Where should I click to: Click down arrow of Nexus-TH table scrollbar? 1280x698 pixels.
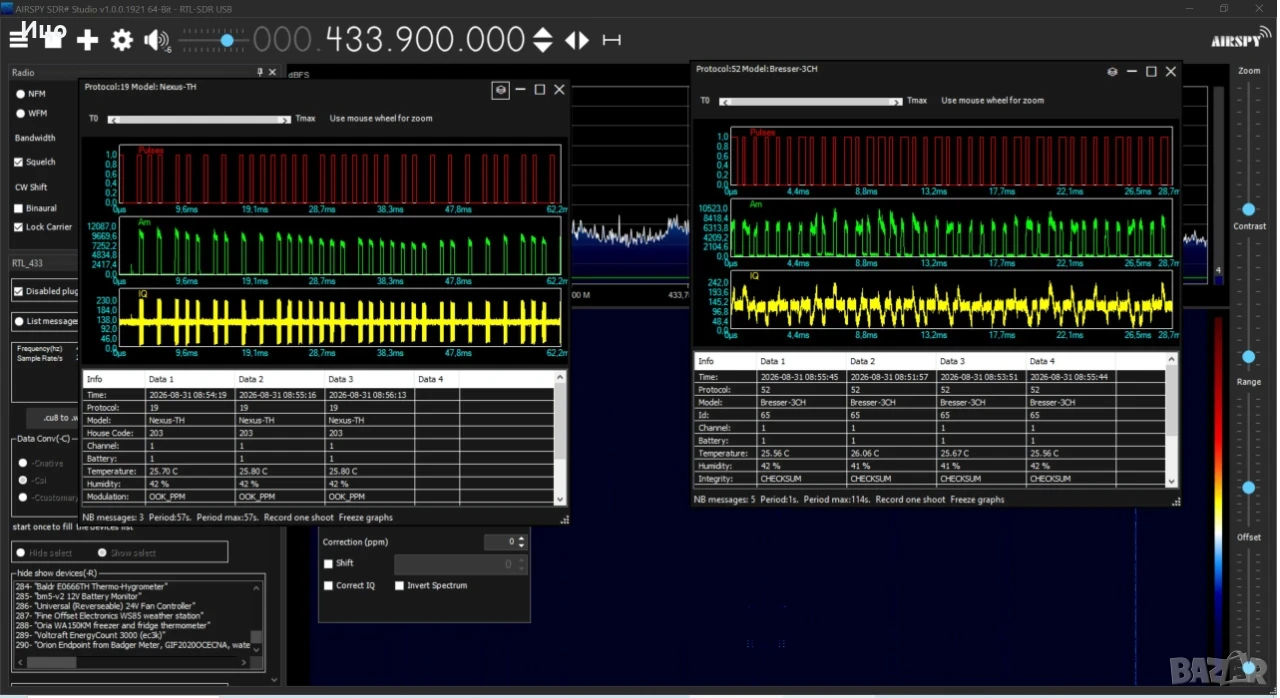[560, 498]
